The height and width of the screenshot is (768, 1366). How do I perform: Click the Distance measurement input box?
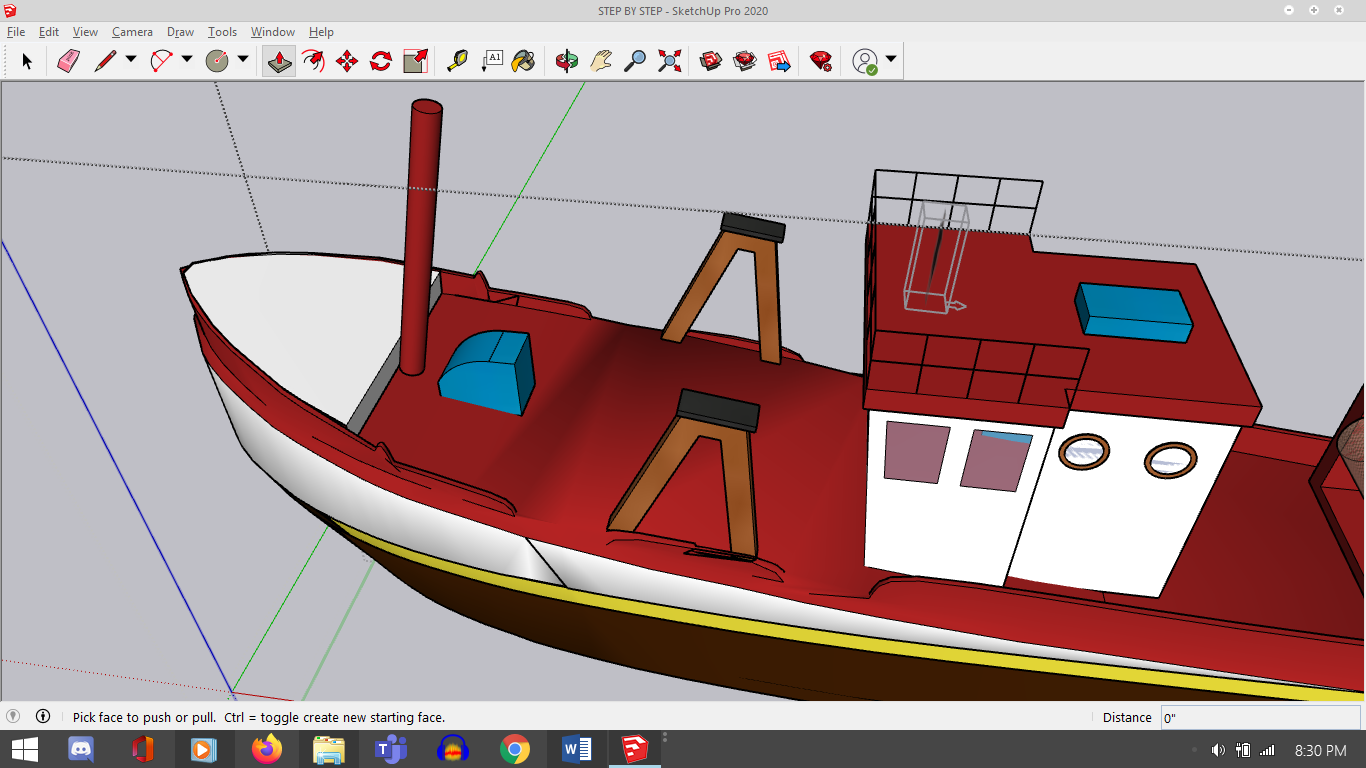pyautogui.click(x=1260, y=717)
